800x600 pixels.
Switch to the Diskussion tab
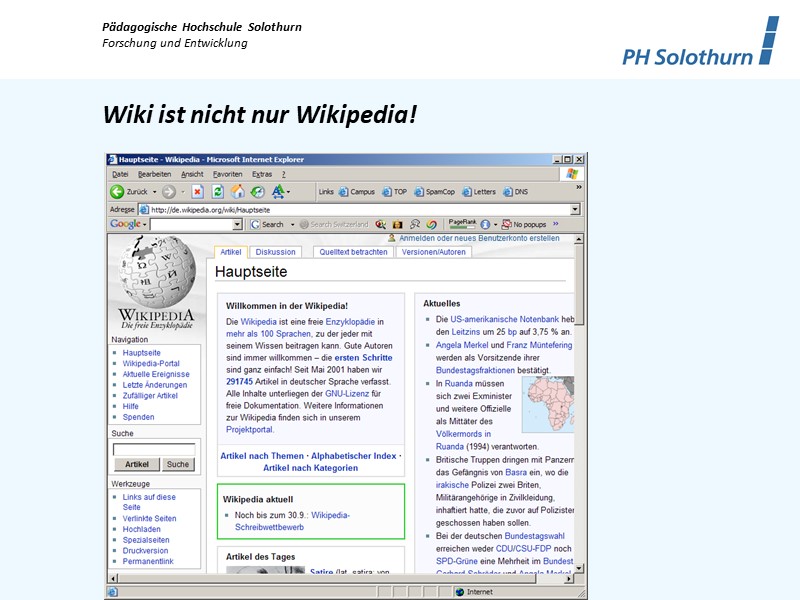click(x=276, y=251)
